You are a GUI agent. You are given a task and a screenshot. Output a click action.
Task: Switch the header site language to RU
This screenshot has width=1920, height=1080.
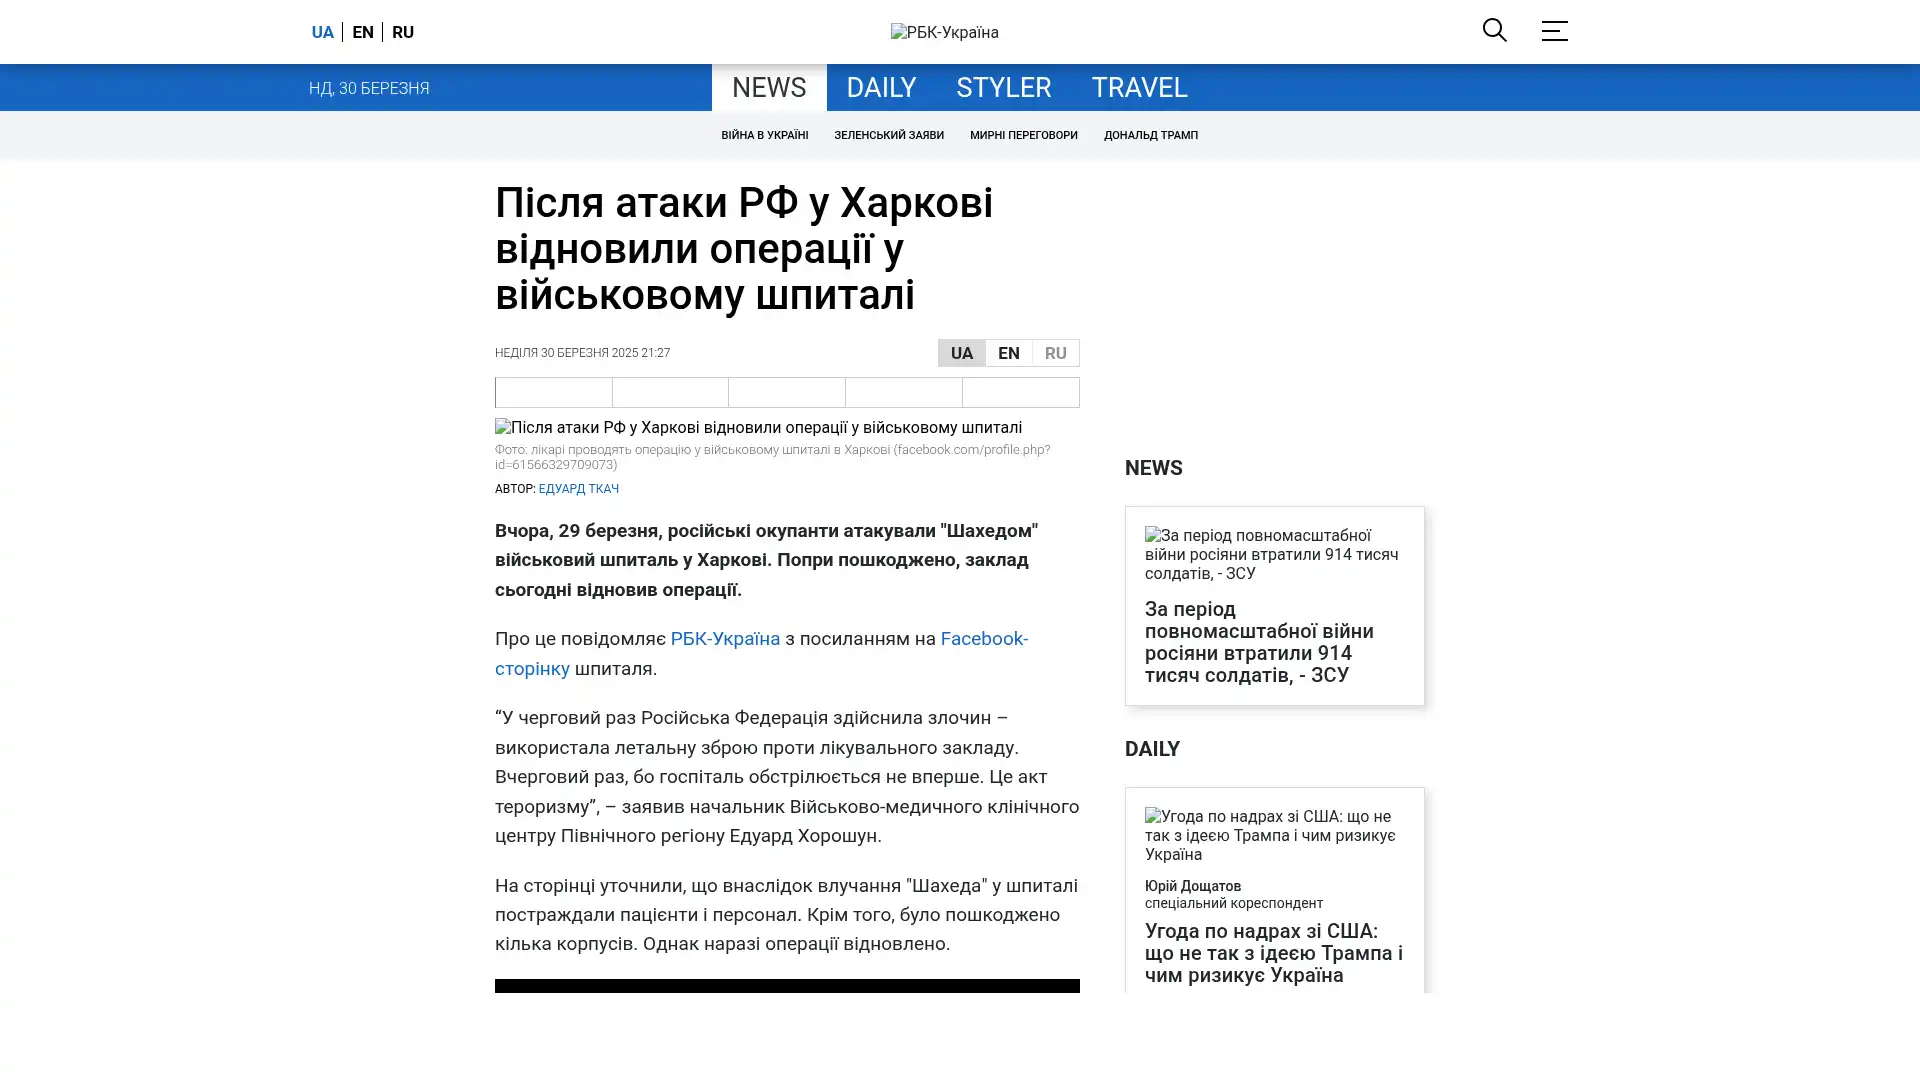[x=402, y=32]
